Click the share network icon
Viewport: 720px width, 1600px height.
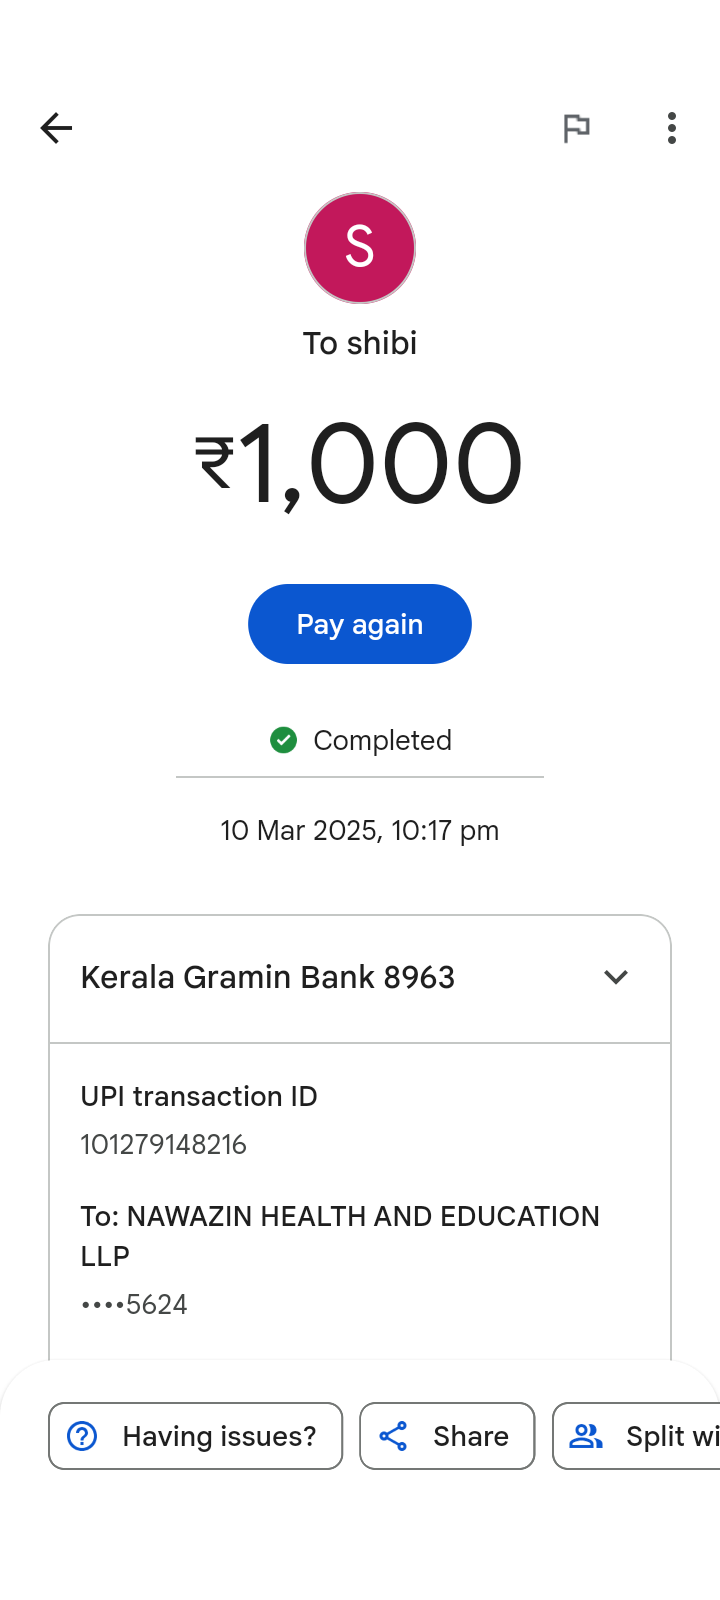[x=393, y=1436]
